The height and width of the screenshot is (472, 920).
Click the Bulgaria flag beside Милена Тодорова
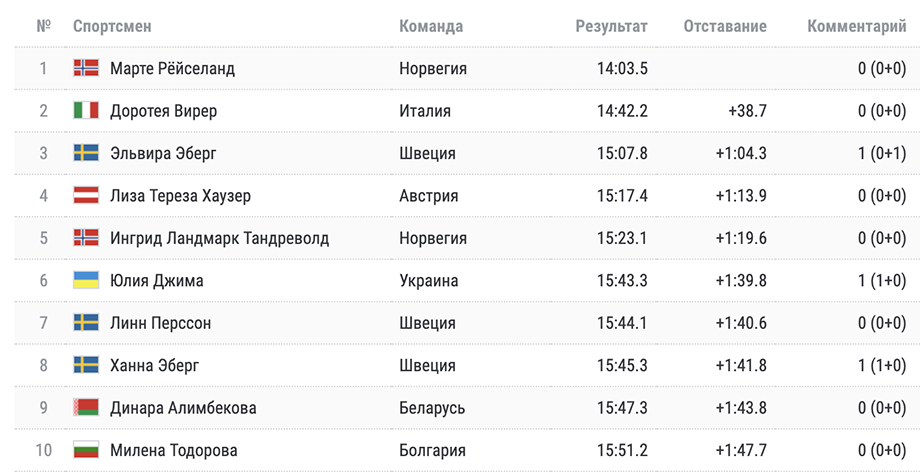pos(86,450)
